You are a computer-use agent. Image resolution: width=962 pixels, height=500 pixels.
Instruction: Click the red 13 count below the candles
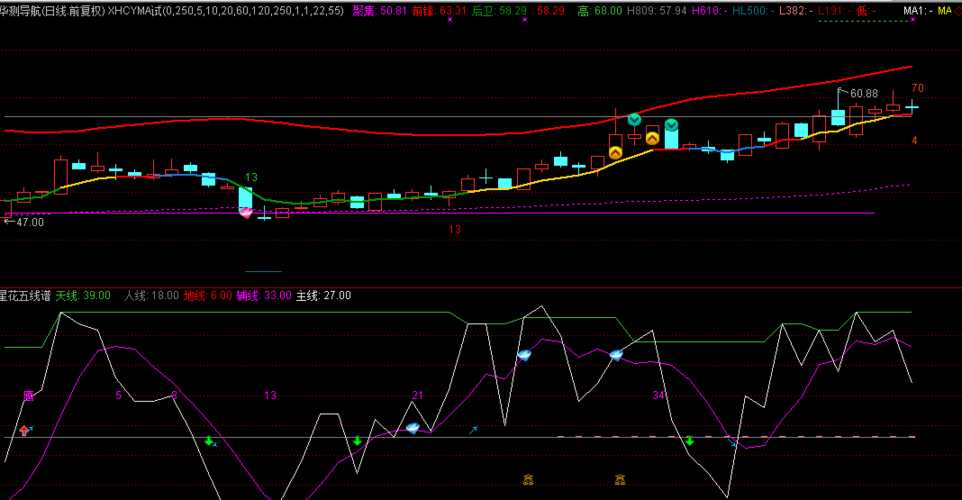click(454, 229)
